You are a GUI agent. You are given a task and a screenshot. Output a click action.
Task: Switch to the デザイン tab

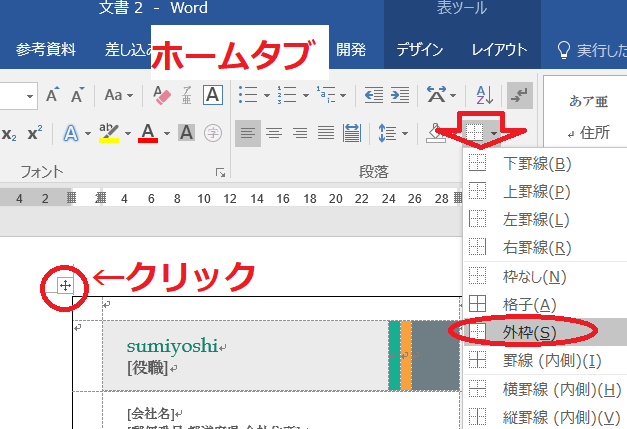click(x=420, y=50)
